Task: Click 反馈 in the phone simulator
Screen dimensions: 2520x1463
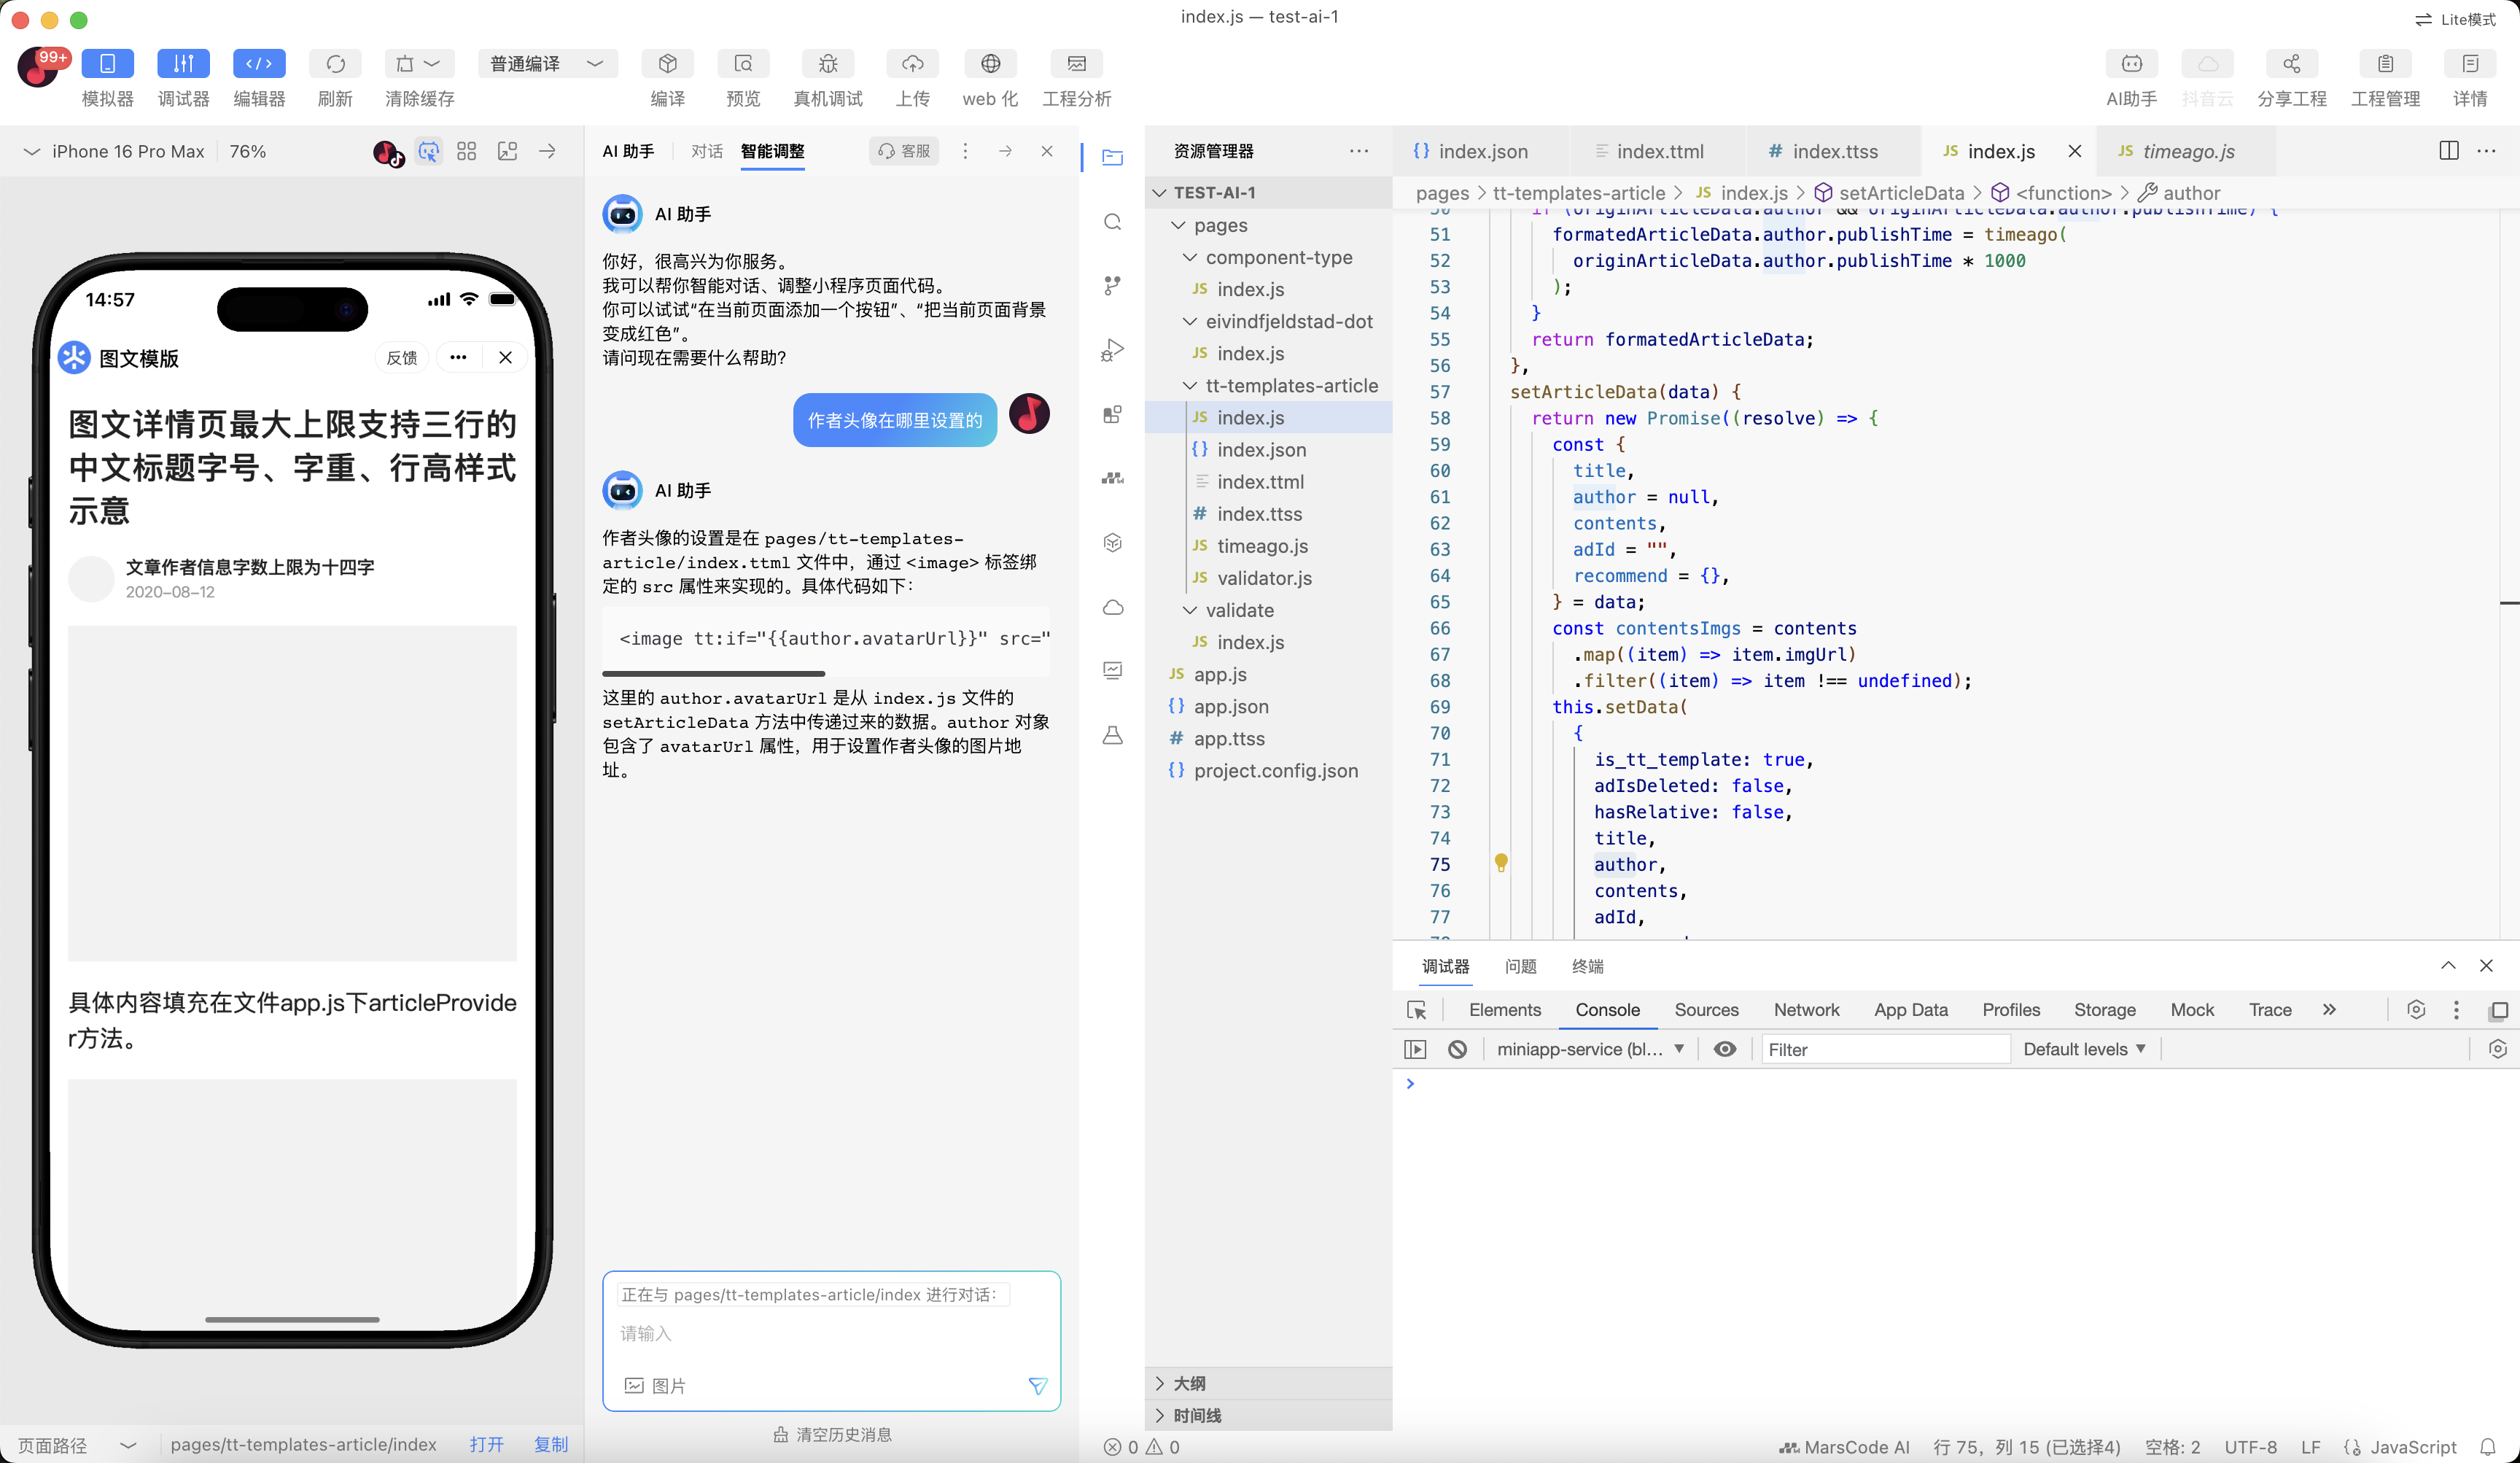Action: 402,358
